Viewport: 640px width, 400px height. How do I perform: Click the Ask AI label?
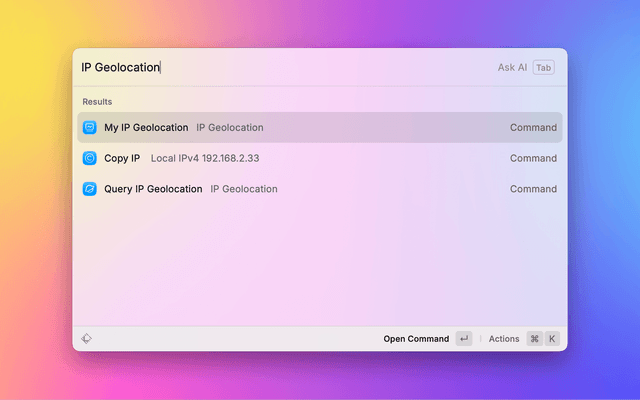(512, 68)
